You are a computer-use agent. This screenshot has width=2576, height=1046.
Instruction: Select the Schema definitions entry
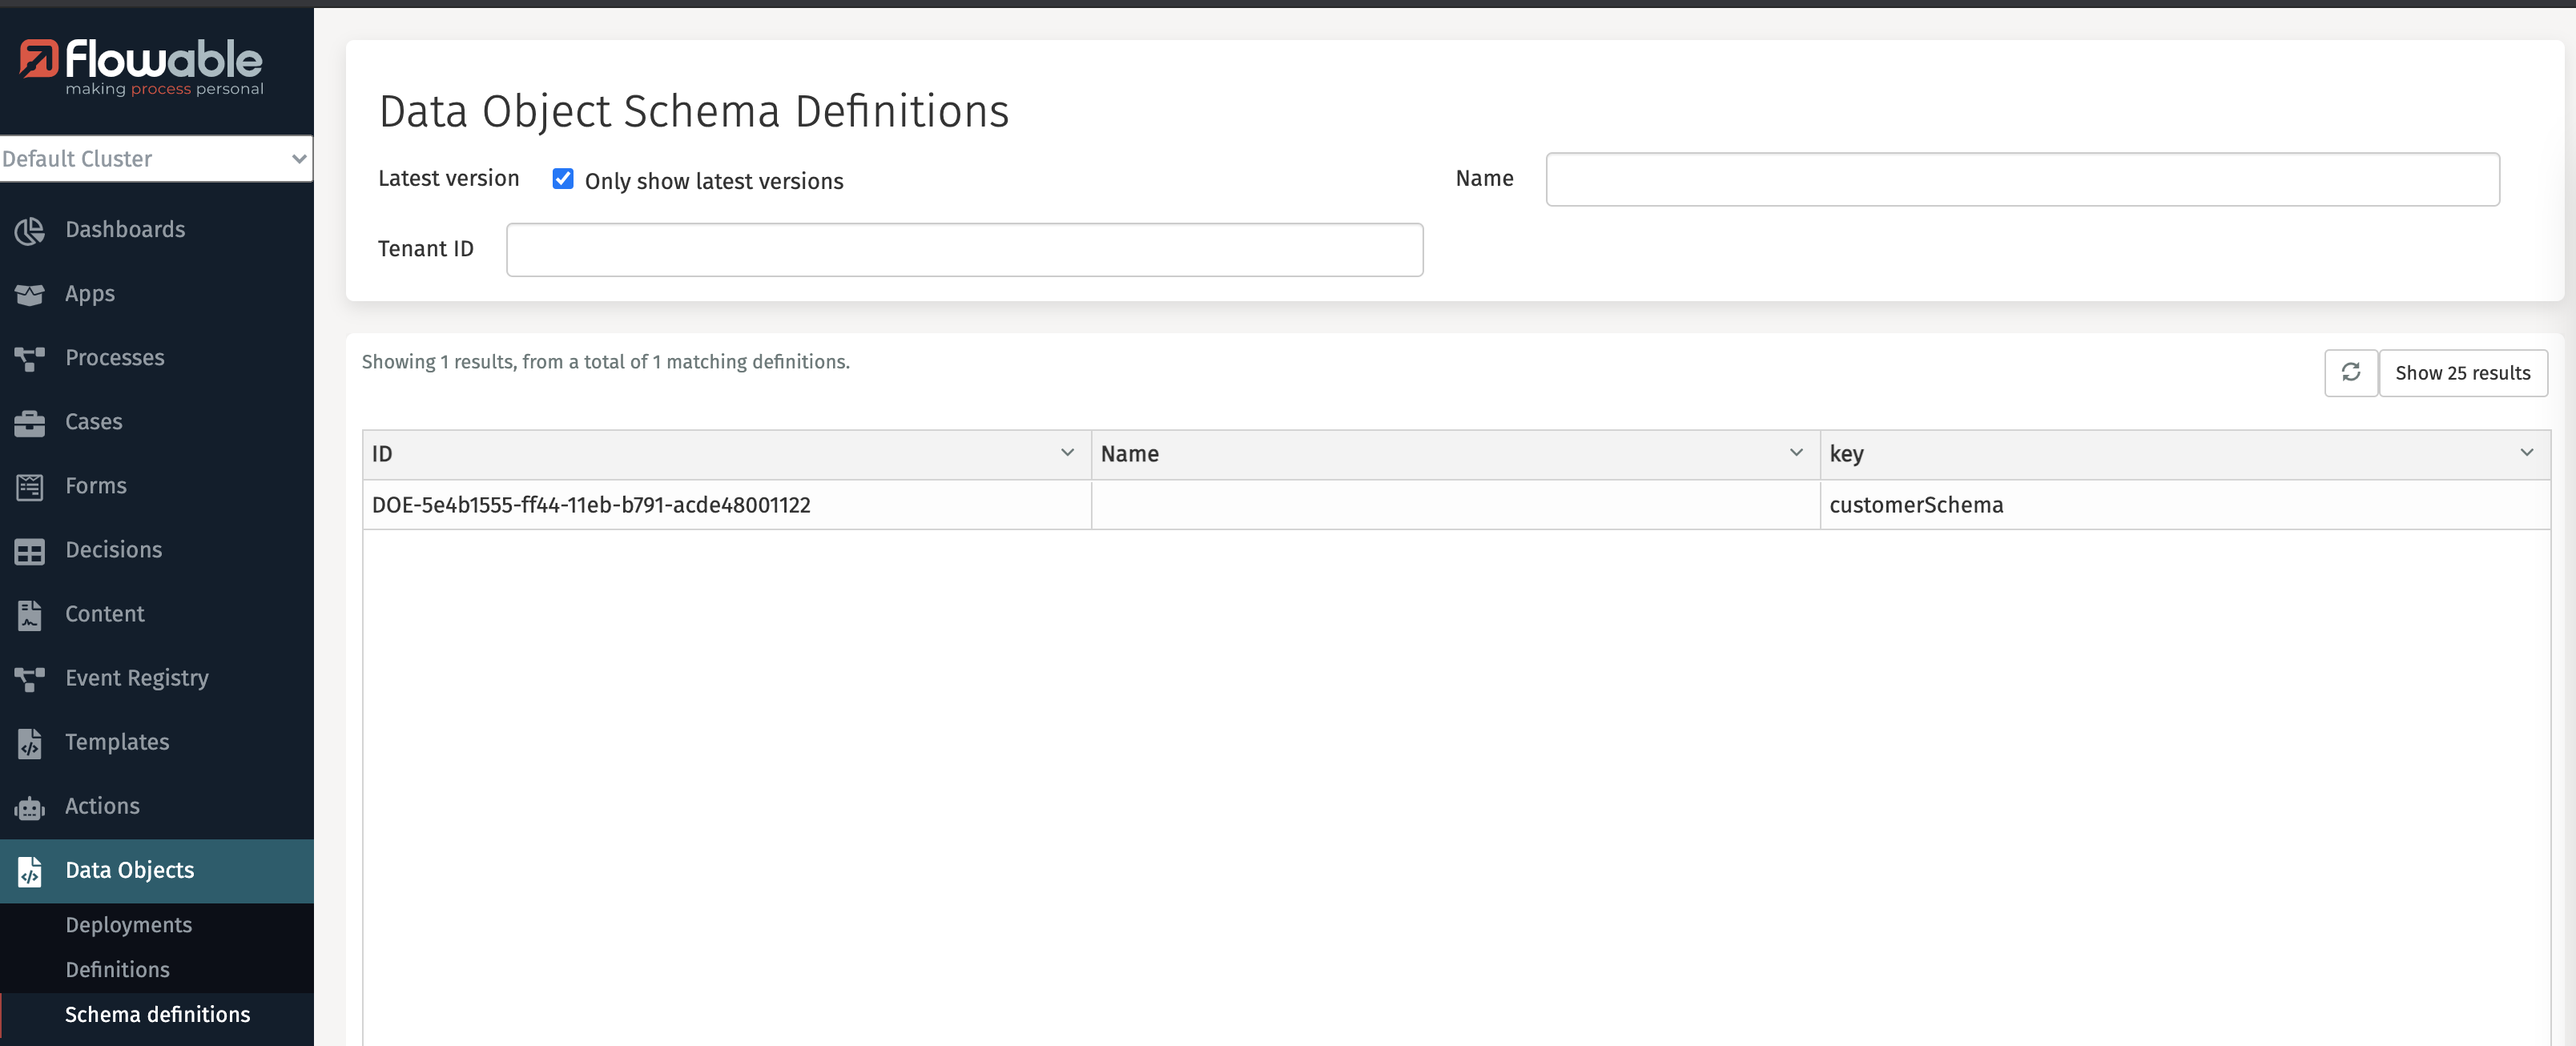coord(157,1013)
